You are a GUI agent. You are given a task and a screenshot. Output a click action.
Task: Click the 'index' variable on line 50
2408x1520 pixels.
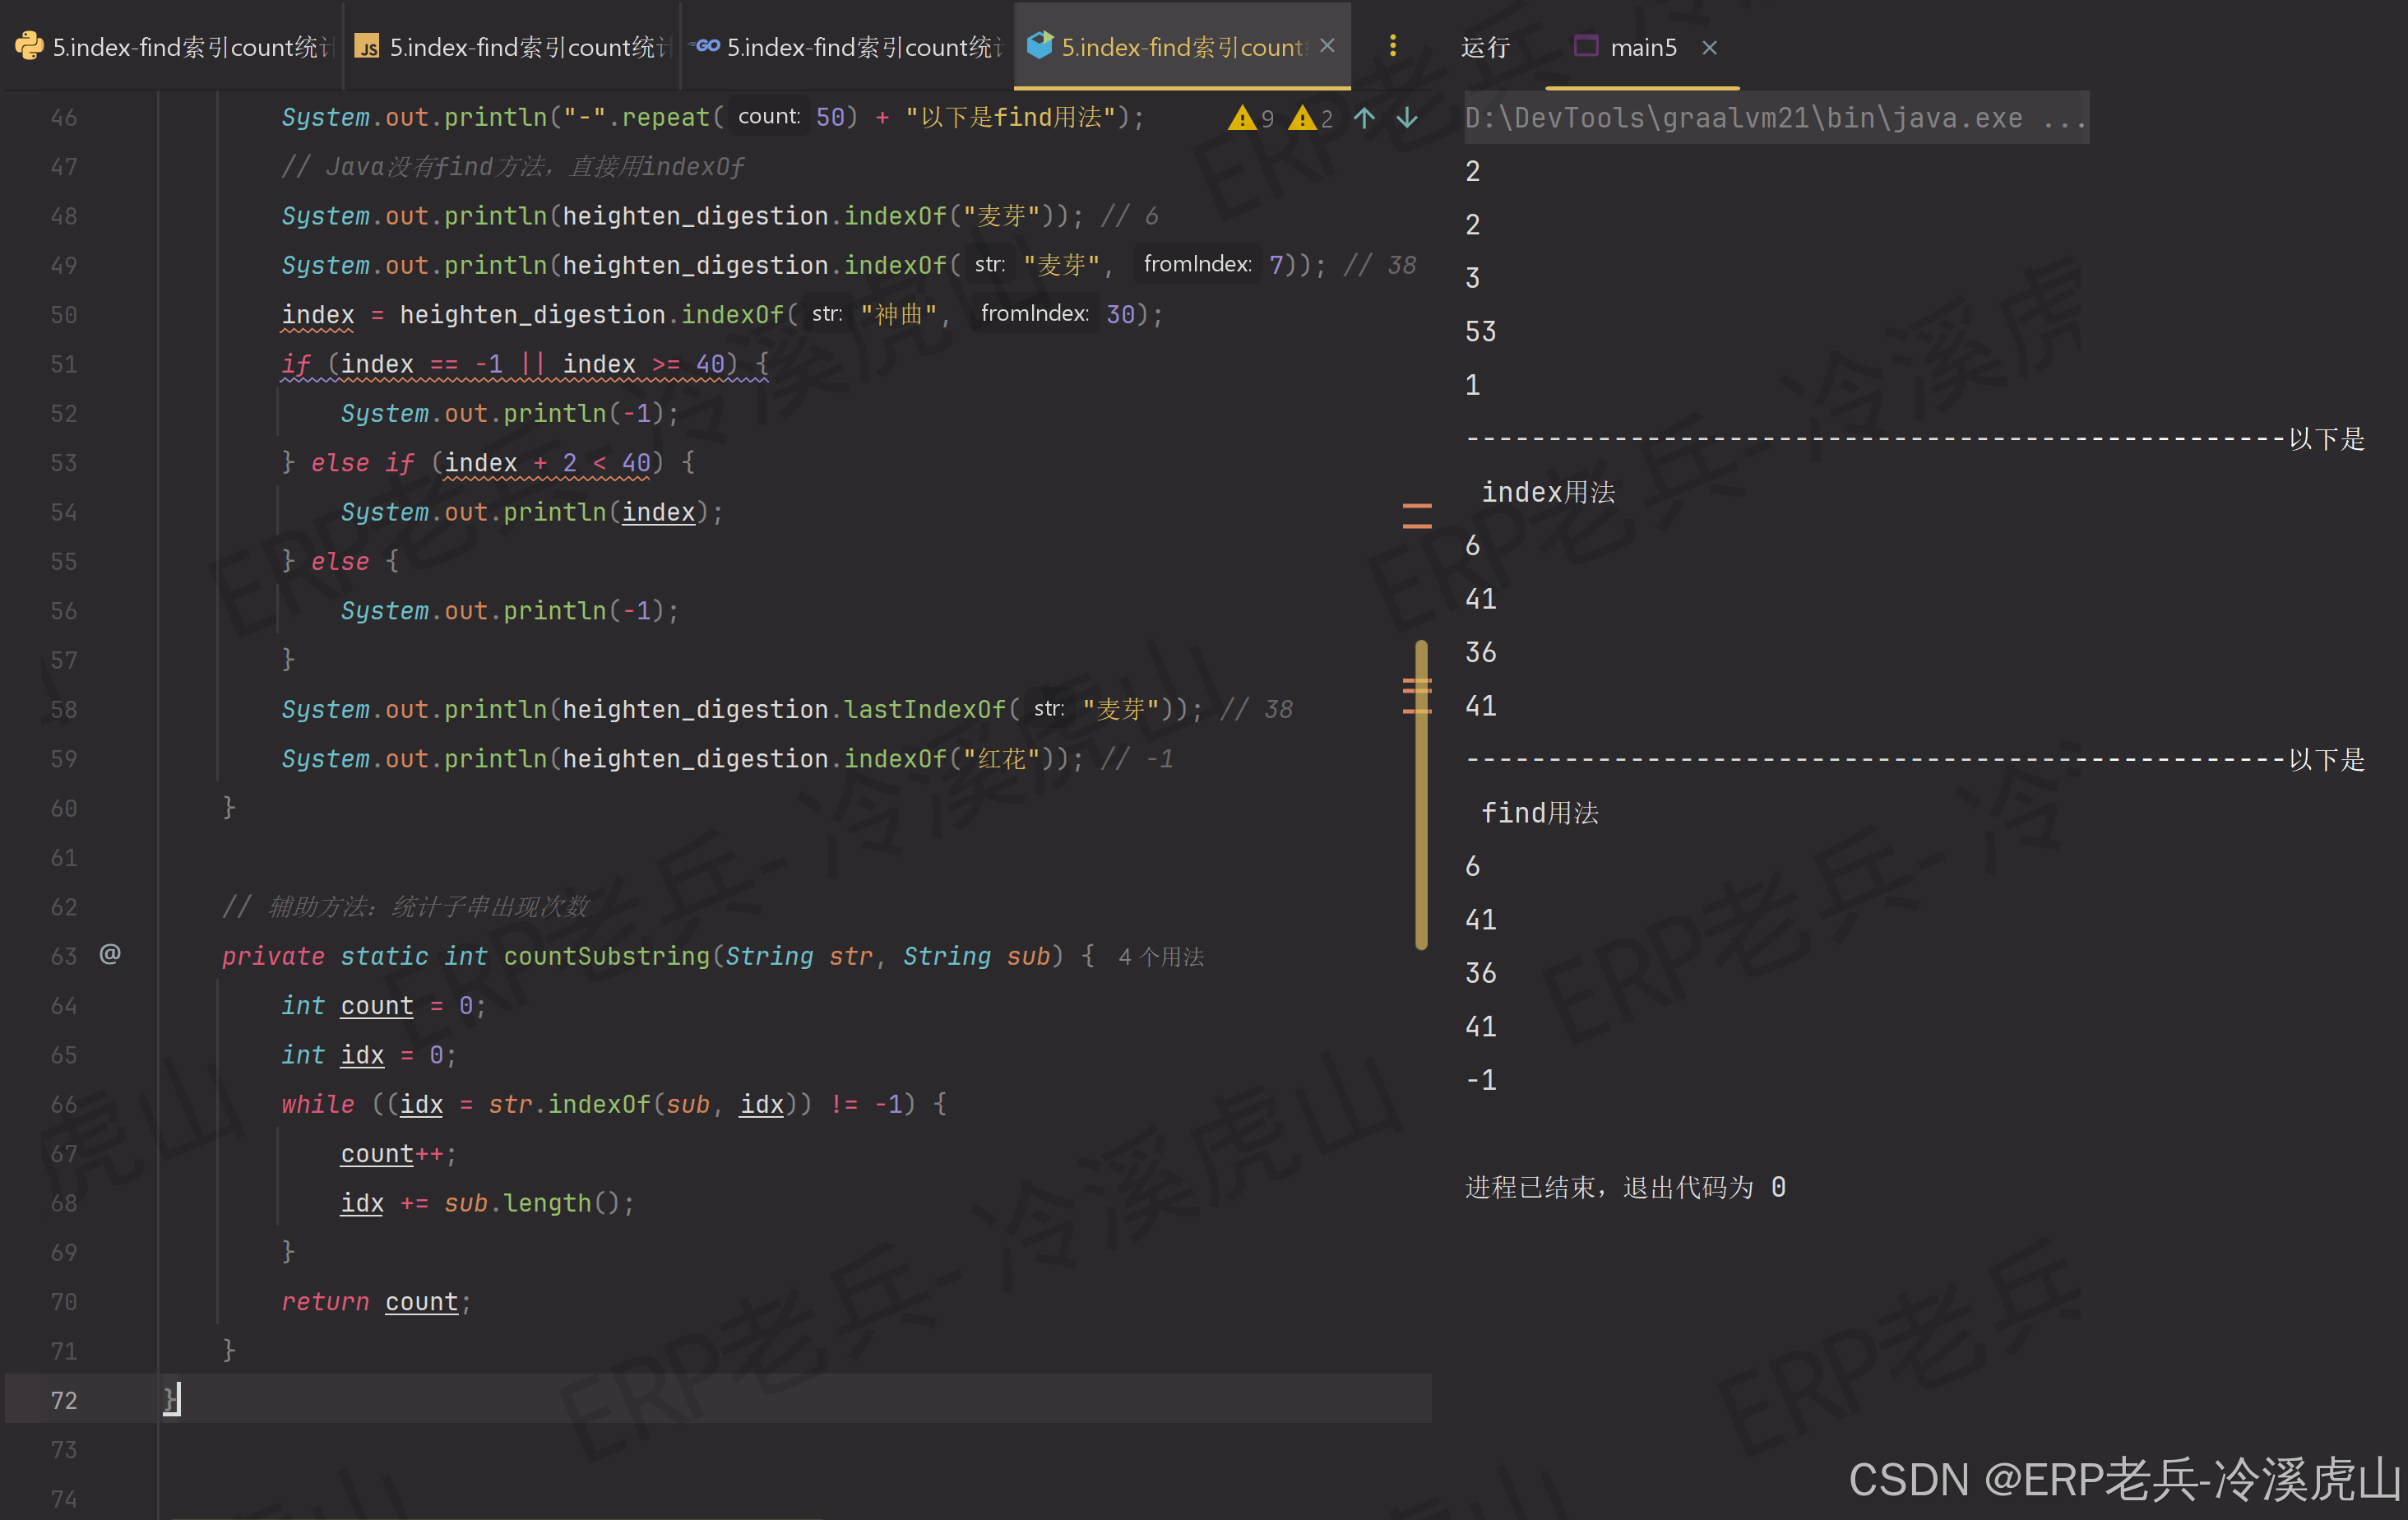(318, 315)
